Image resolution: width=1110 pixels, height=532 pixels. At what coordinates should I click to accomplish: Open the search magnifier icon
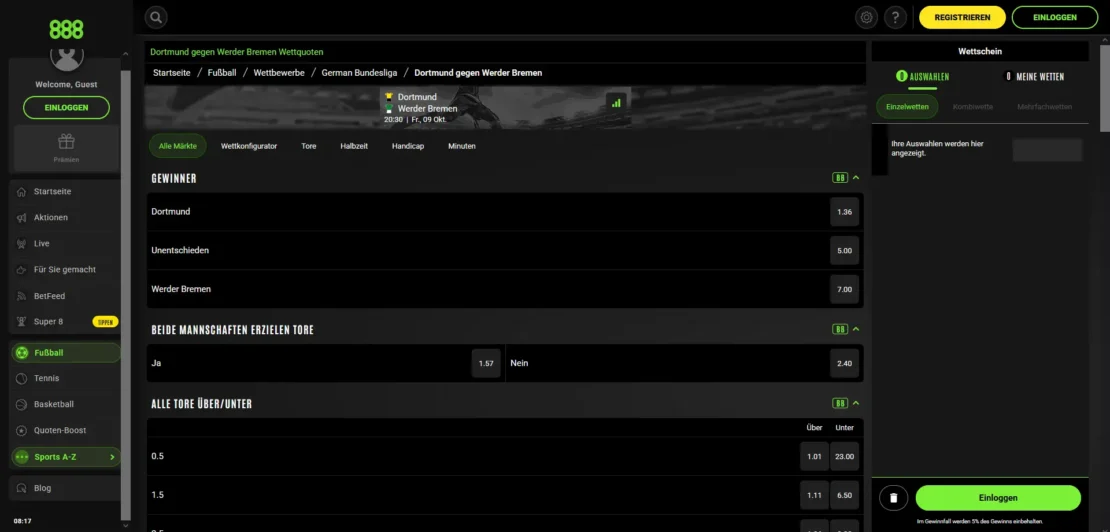tap(156, 17)
